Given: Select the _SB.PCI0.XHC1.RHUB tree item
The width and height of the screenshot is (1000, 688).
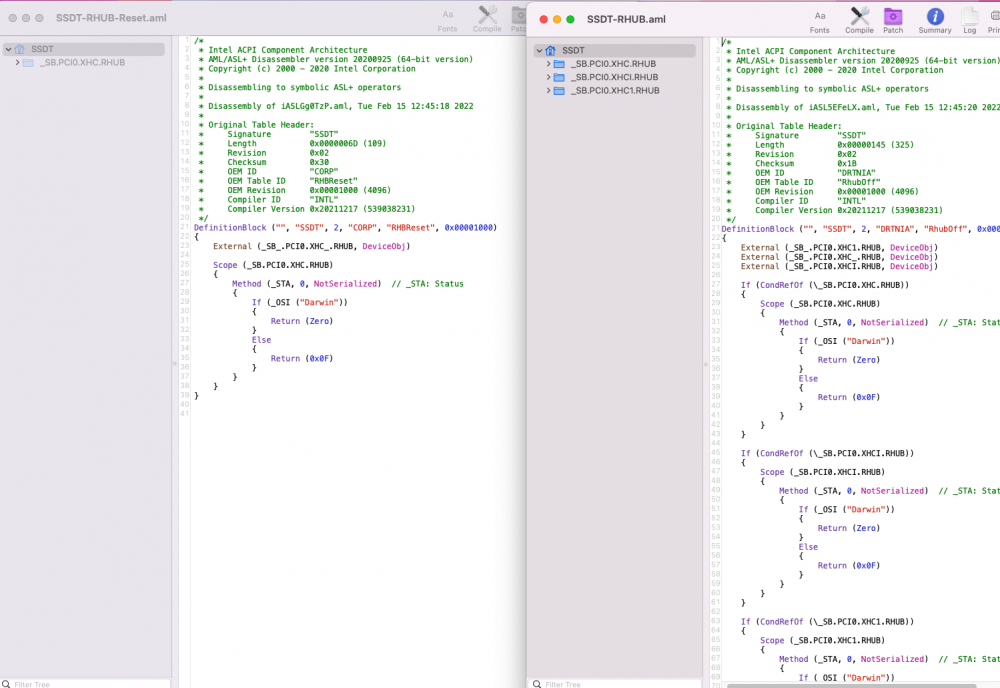Looking at the screenshot, I should [615, 91].
